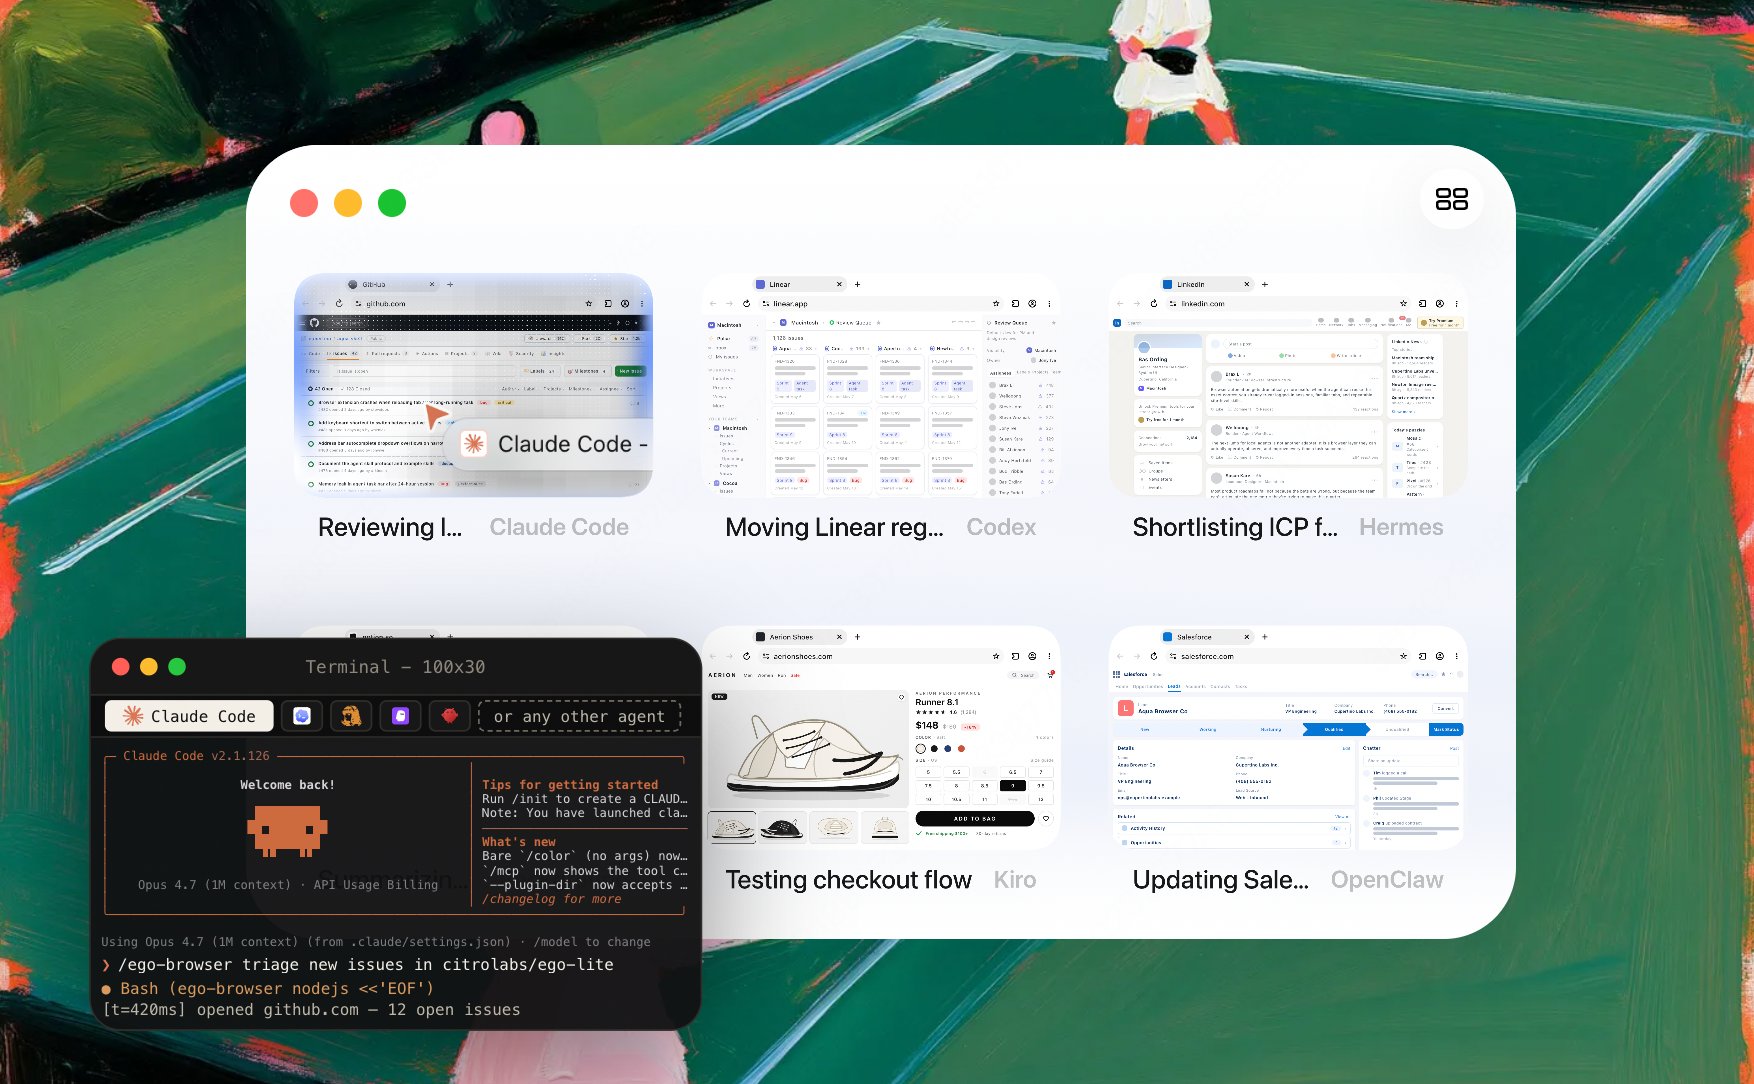Bookmark the linear.app page with the star
The image size is (1754, 1084).
pos(996,303)
